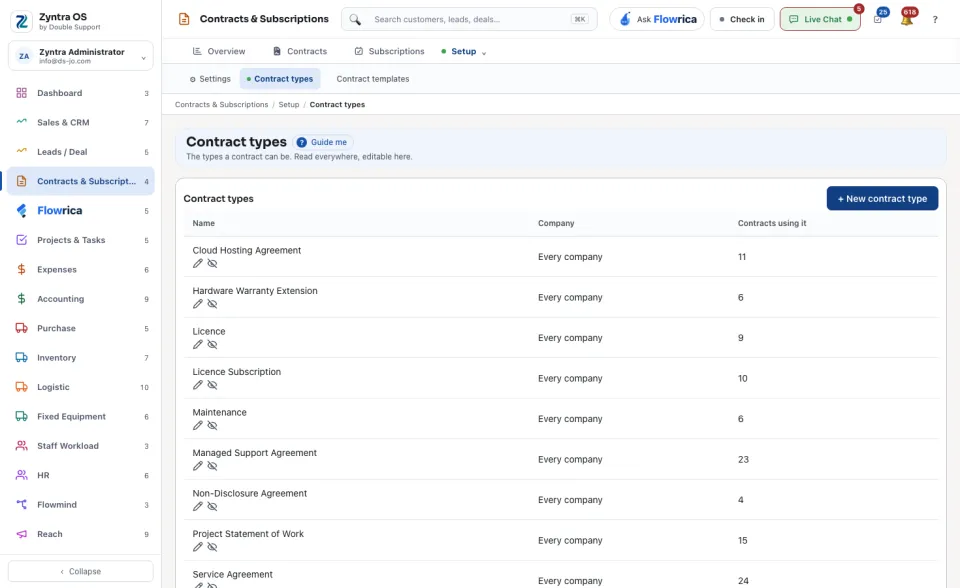Edit the Licence contract type
The height and width of the screenshot is (588, 960).
click(x=198, y=344)
